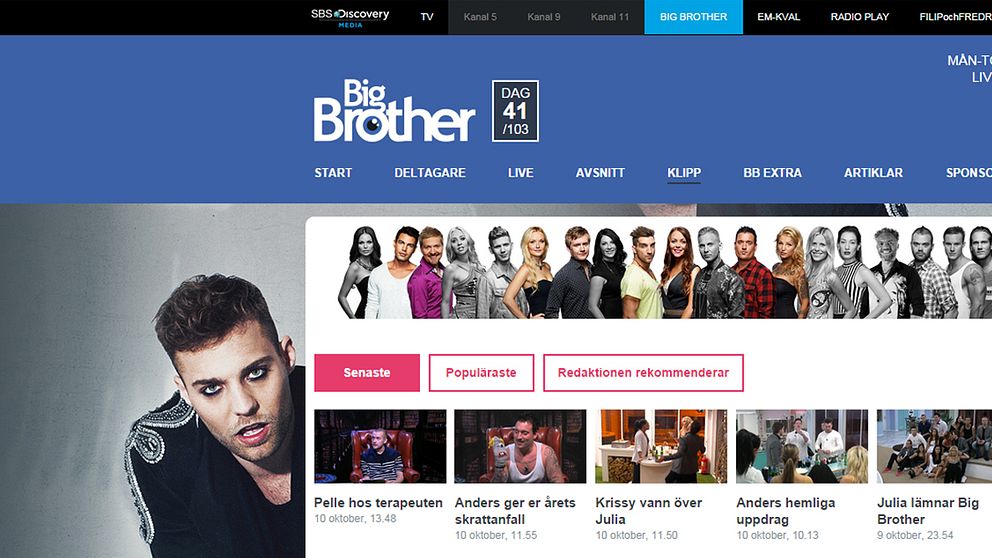Click the contestants group banner image

tap(664, 272)
